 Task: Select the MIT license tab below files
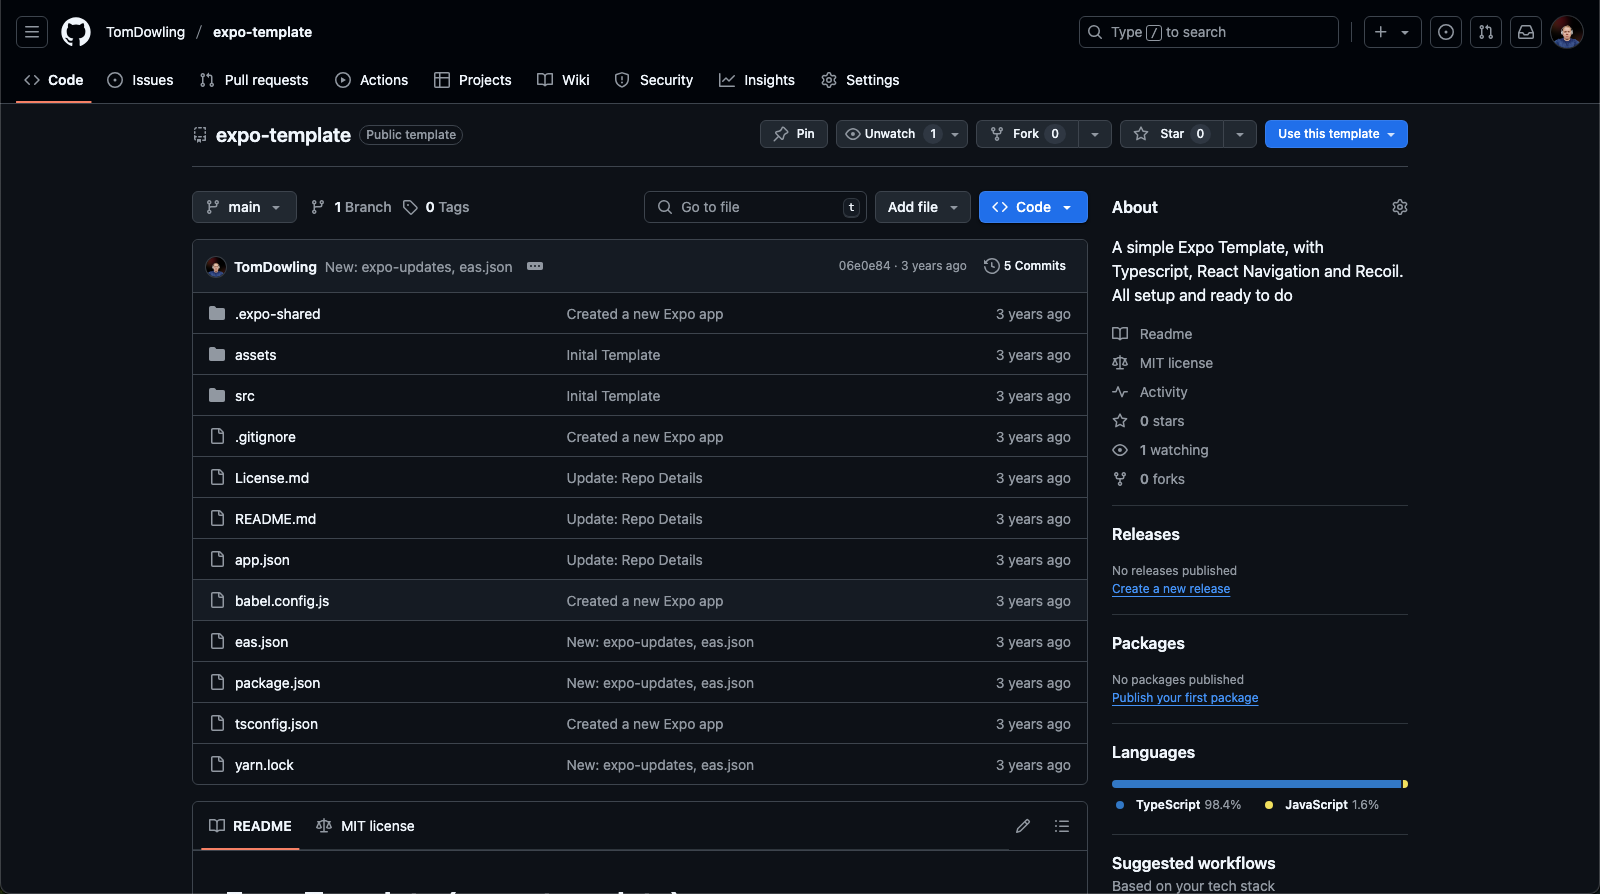click(365, 826)
